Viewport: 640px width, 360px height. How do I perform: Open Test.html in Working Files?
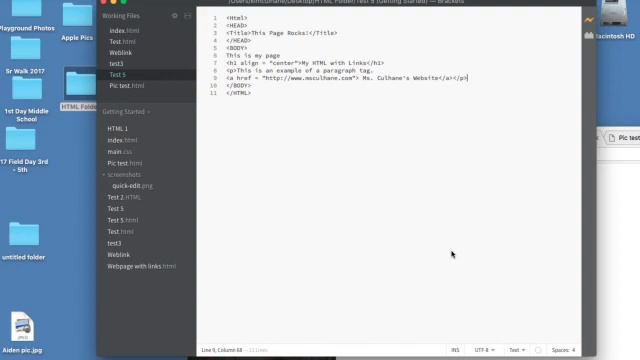pos(122,42)
